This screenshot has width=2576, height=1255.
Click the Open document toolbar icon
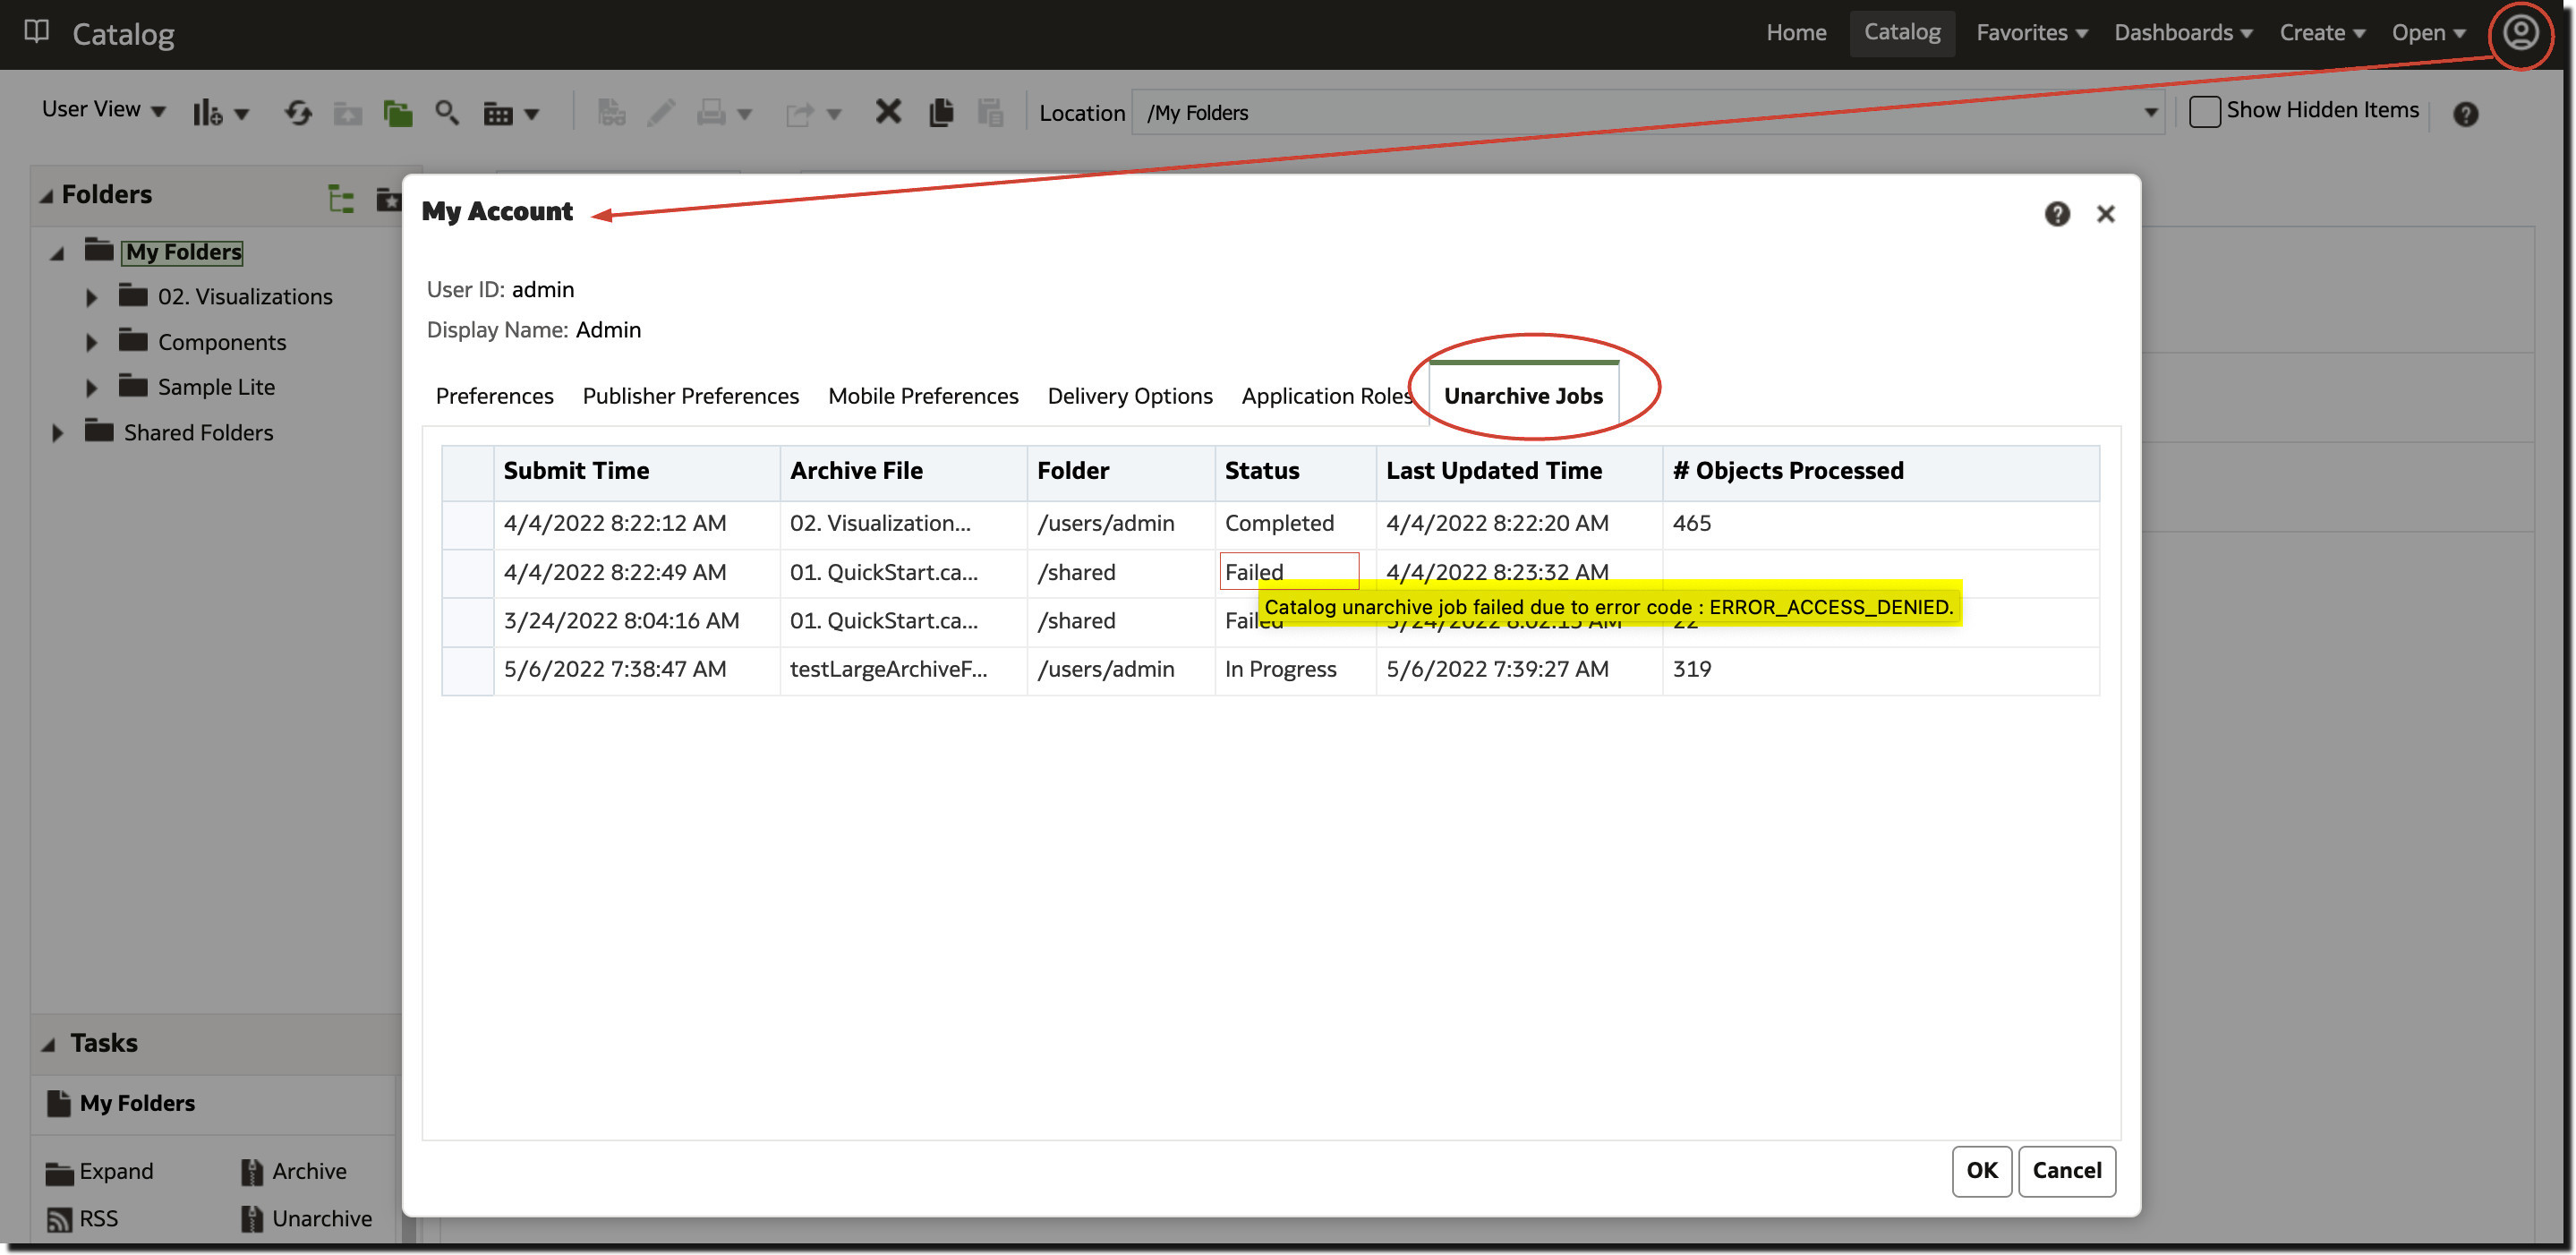[611, 112]
